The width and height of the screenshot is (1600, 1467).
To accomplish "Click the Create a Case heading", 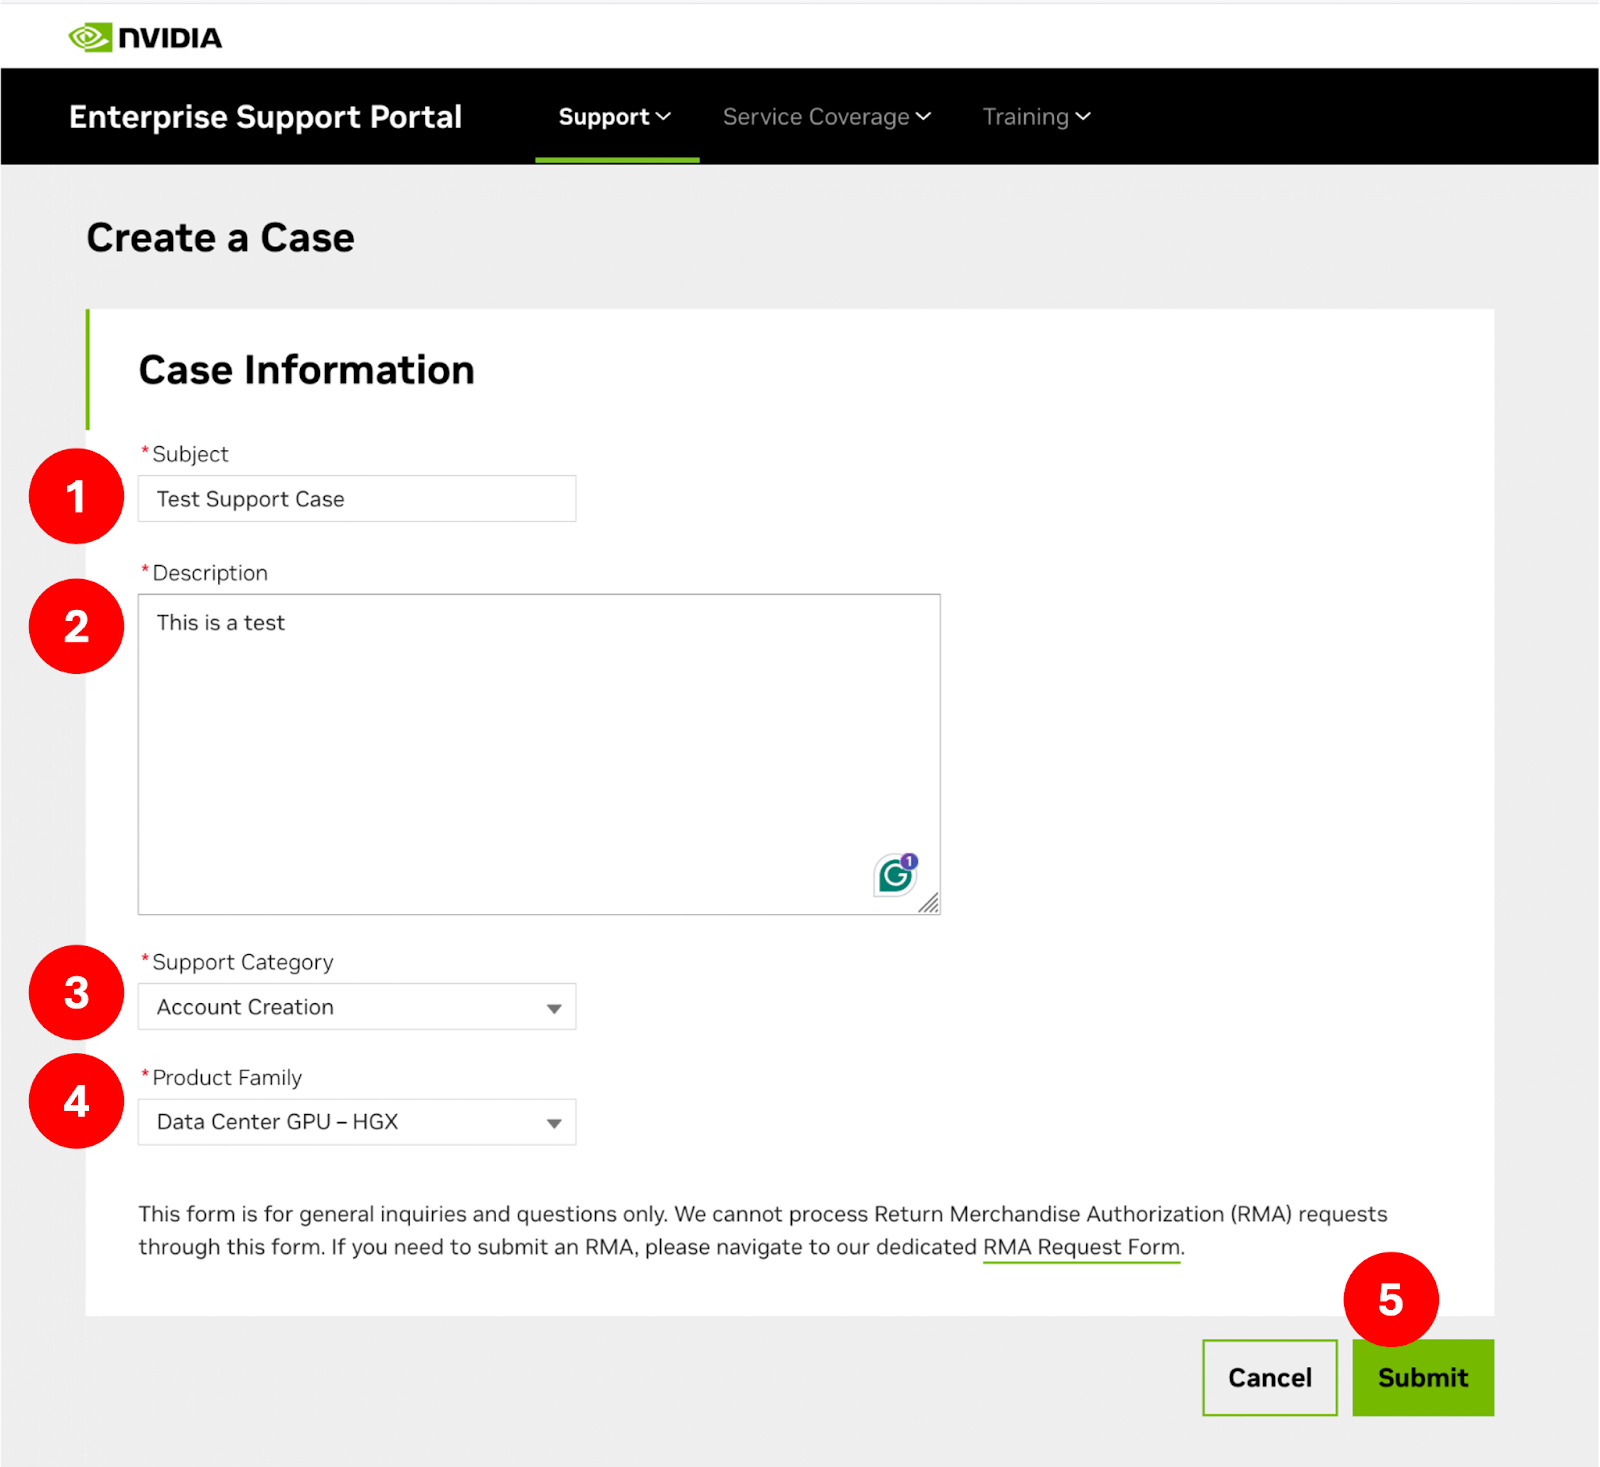I will (x=220, y=238).
